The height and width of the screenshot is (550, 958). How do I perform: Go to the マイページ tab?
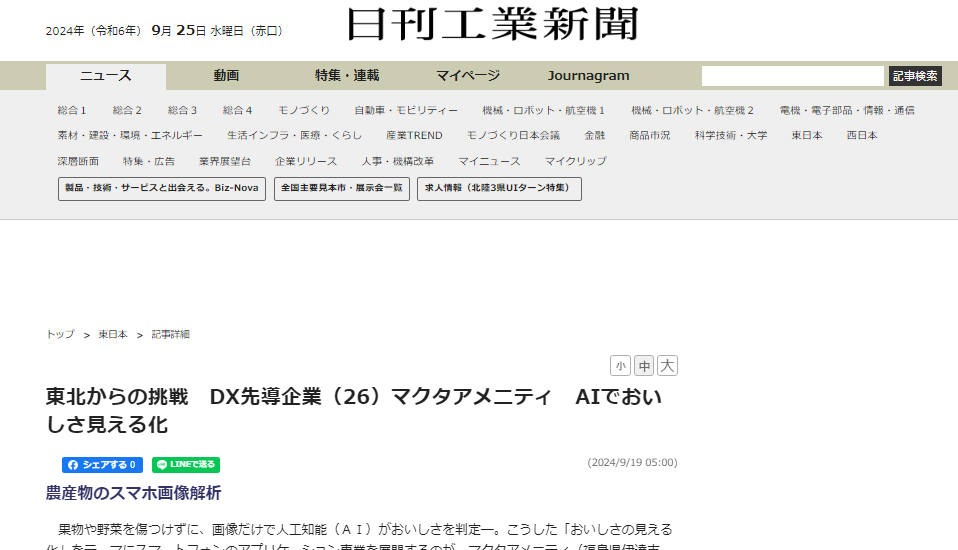point(468,76)
